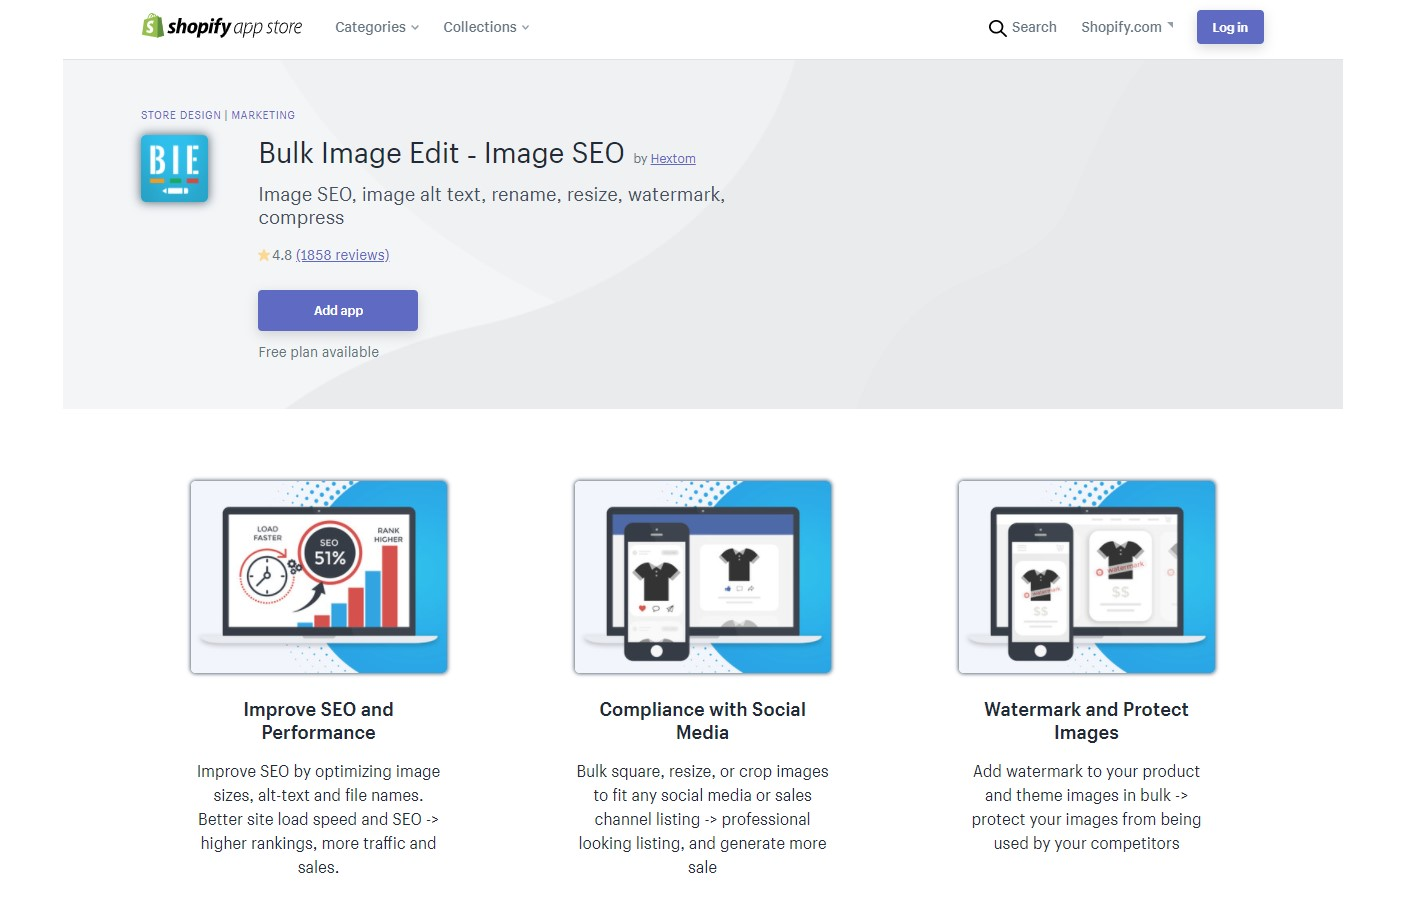Screen dimensions: 1409x912
Task: Click the 4.8 rating value
Action: 282,255
